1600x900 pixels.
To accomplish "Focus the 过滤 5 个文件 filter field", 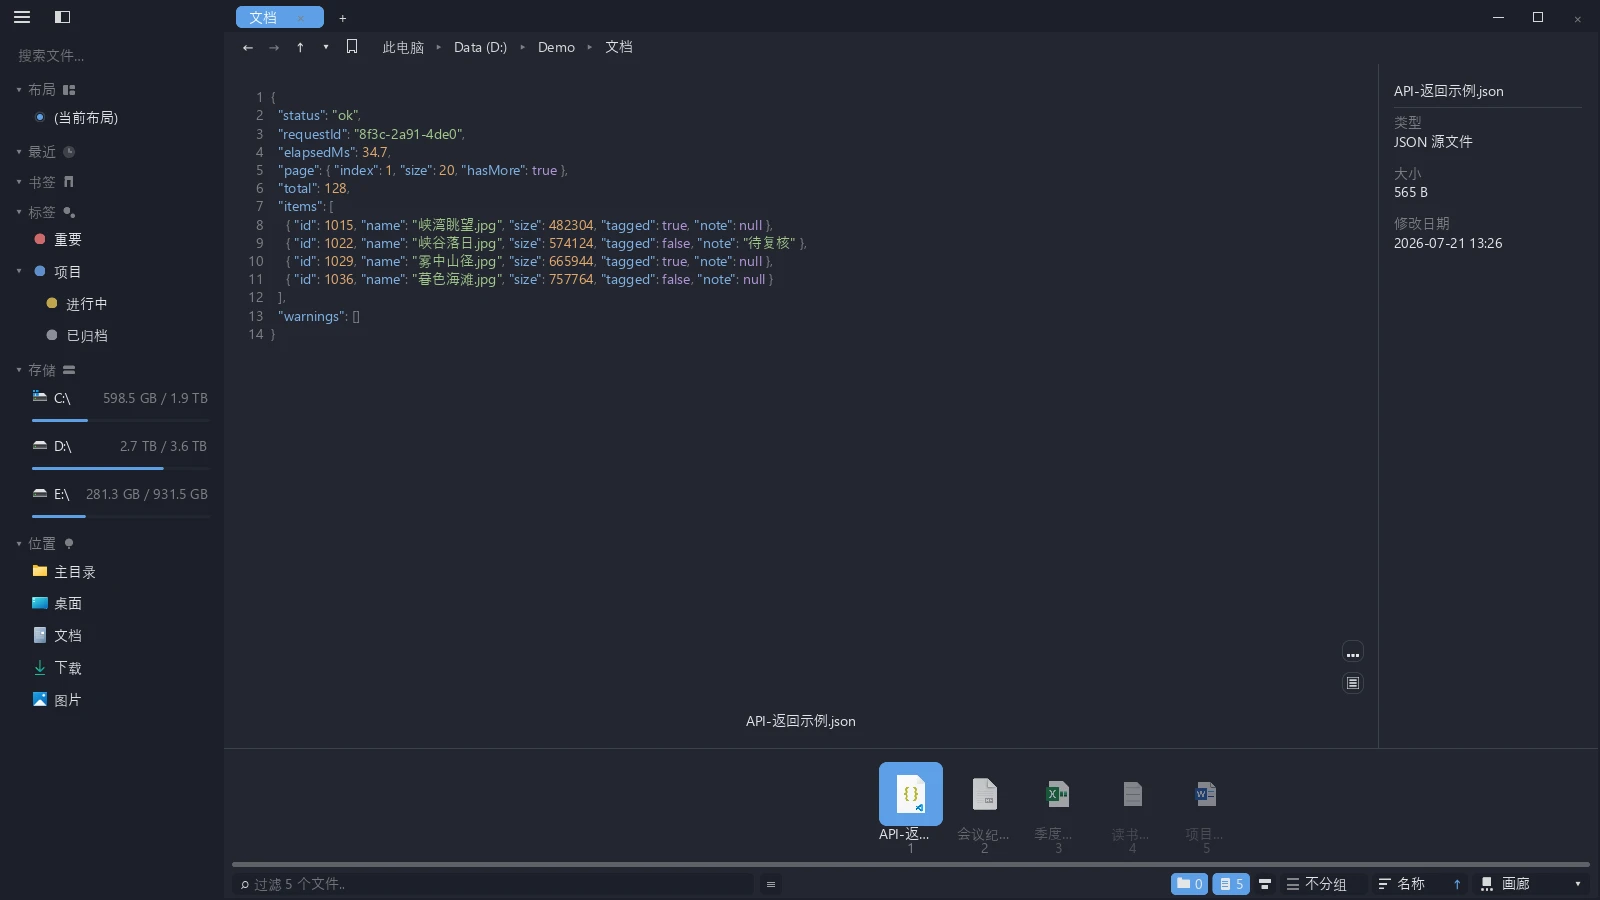I will pyautogui.click(x=492, y=884).
